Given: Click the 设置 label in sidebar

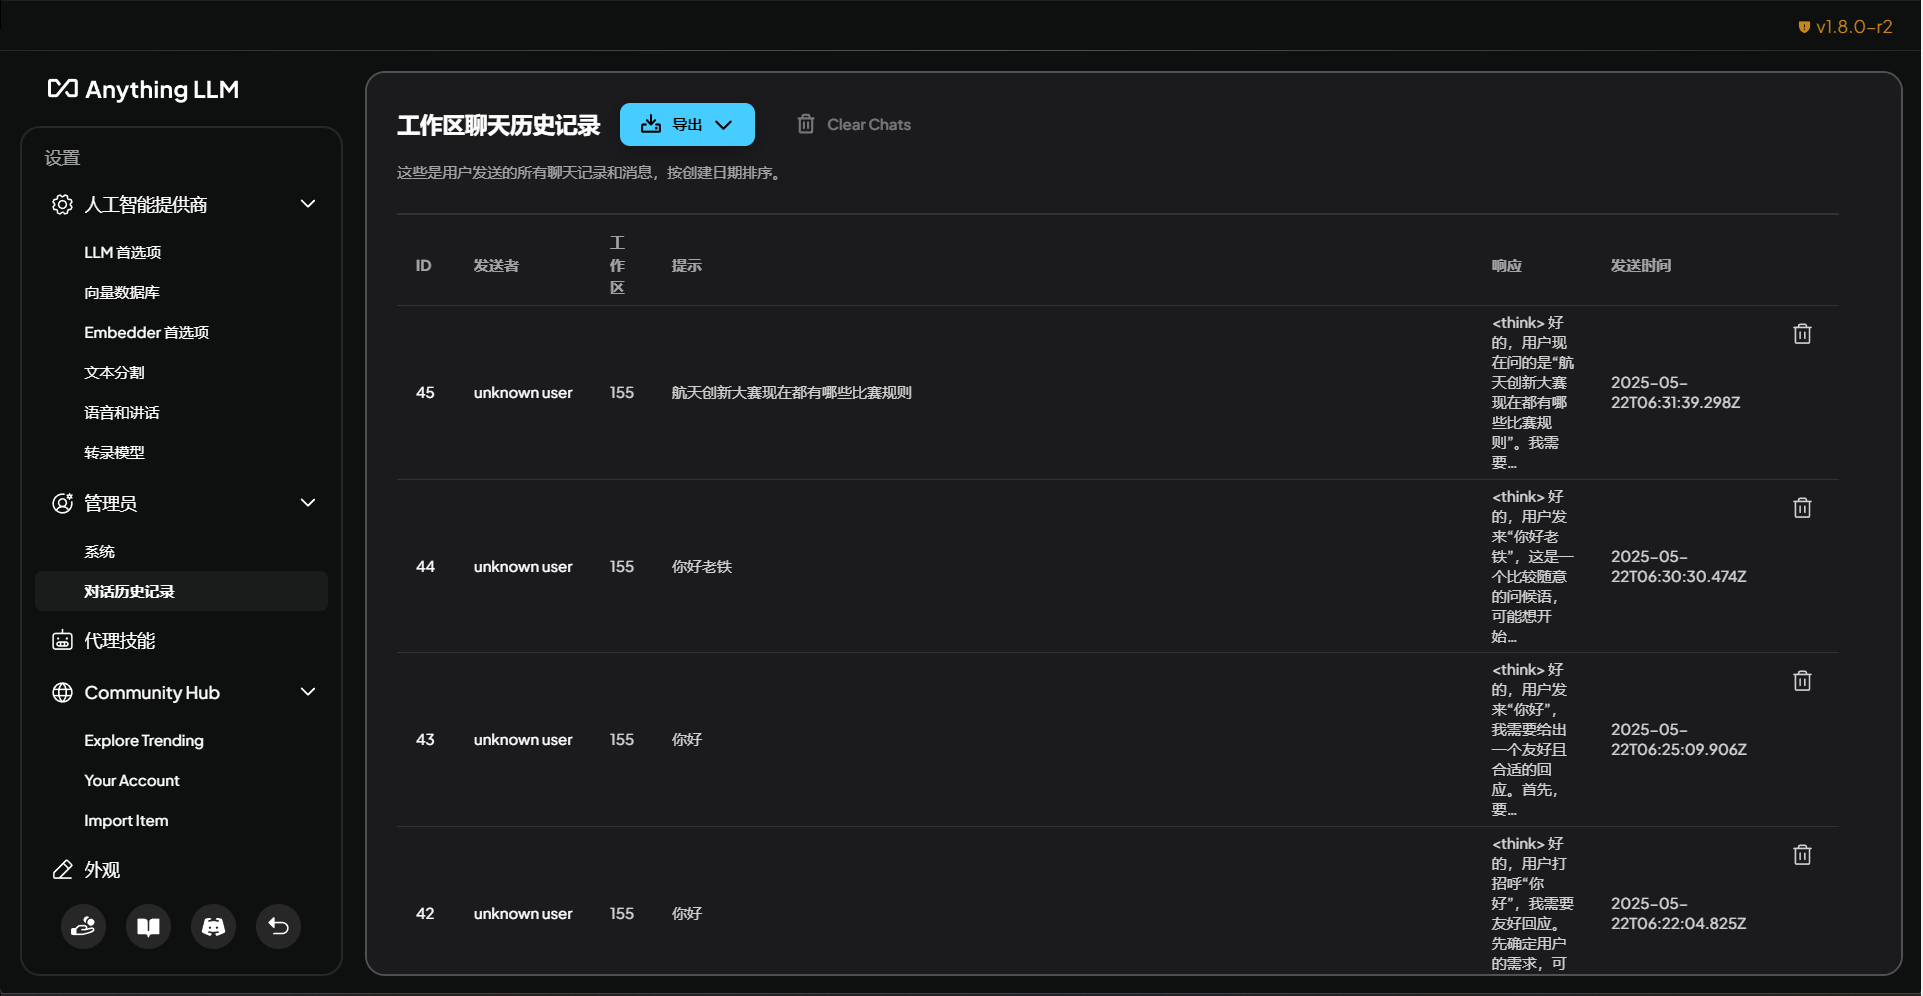Looking at the screenshot, I should coord(62,158).
